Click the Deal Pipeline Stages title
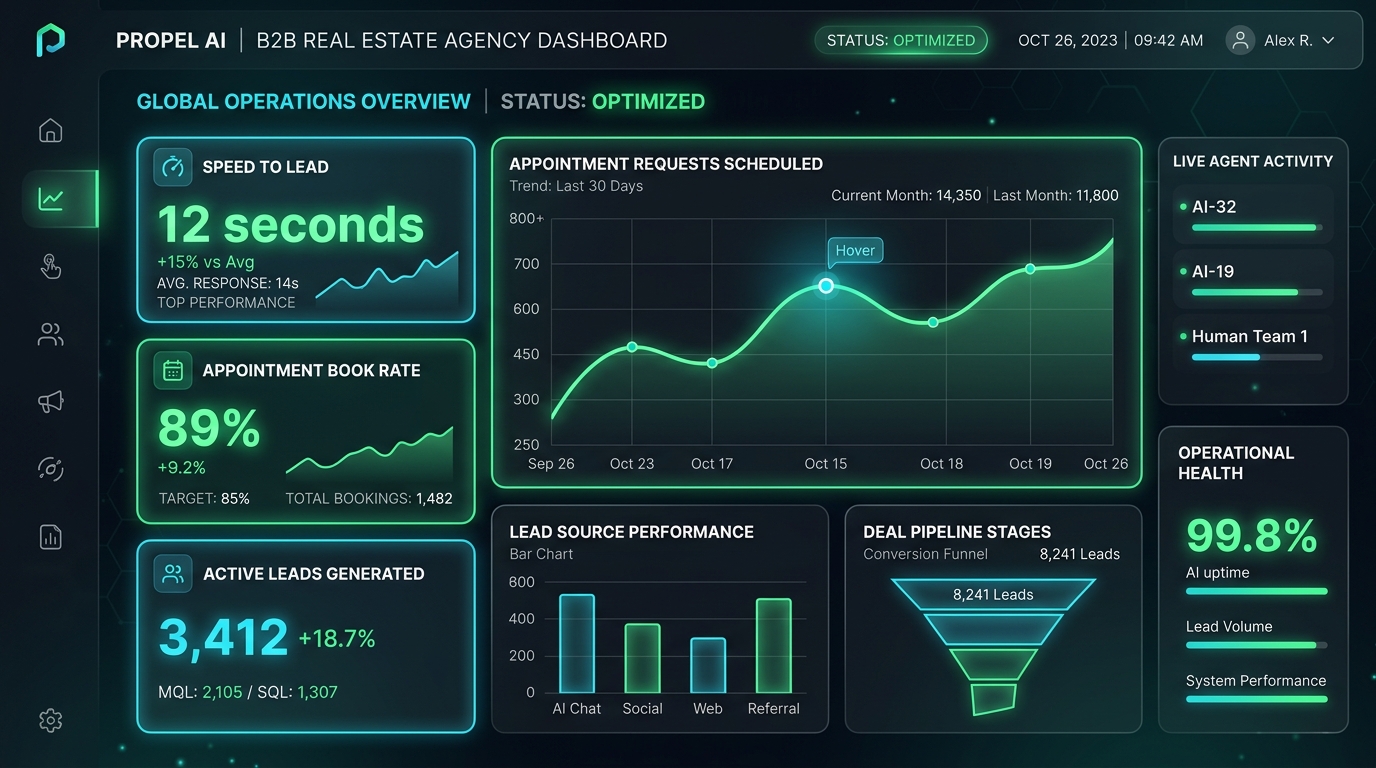Image resolution: width=1376 pixels, height=768 pixels. click(957, 532)
